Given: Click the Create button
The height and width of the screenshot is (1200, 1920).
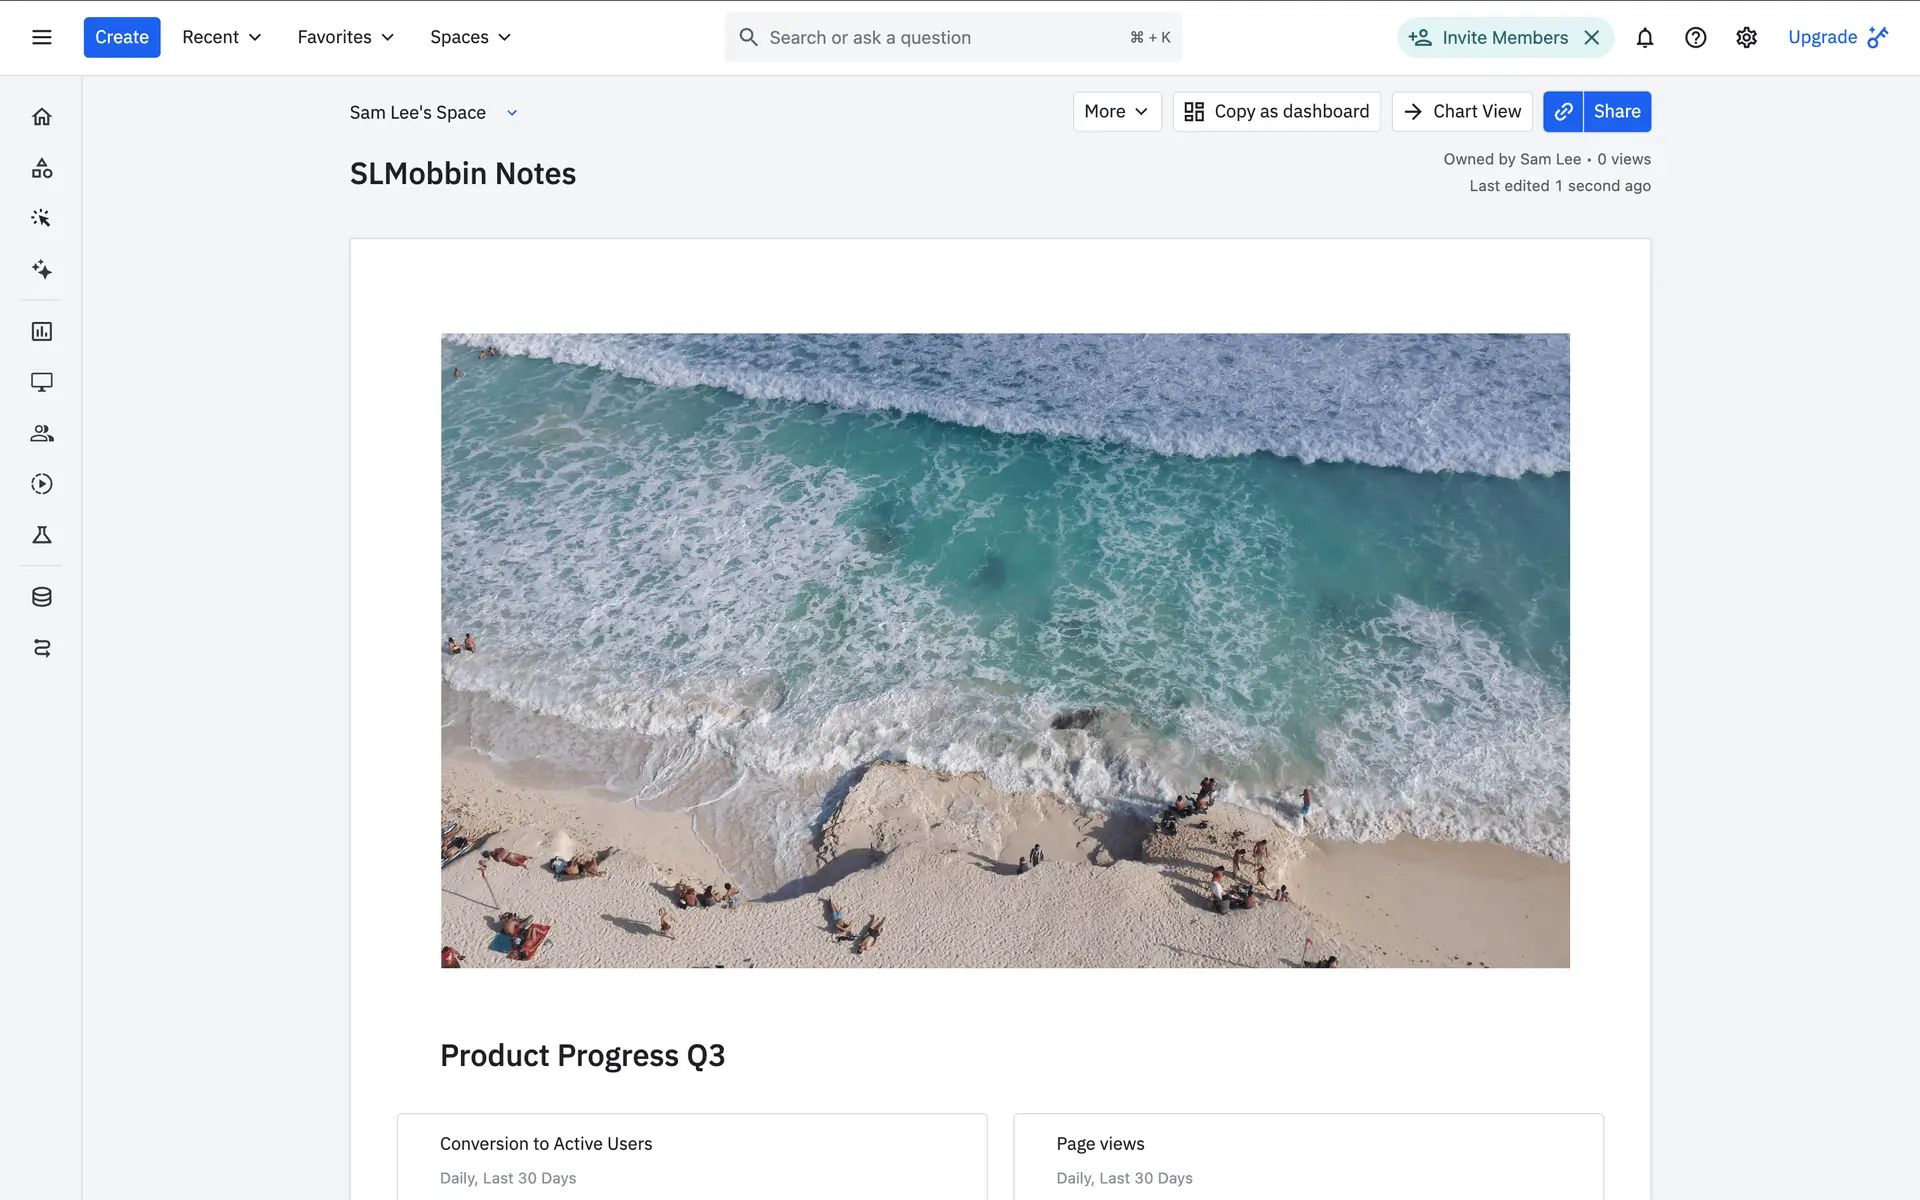Looking at the screenshot, I should click(x=121, y=37).
